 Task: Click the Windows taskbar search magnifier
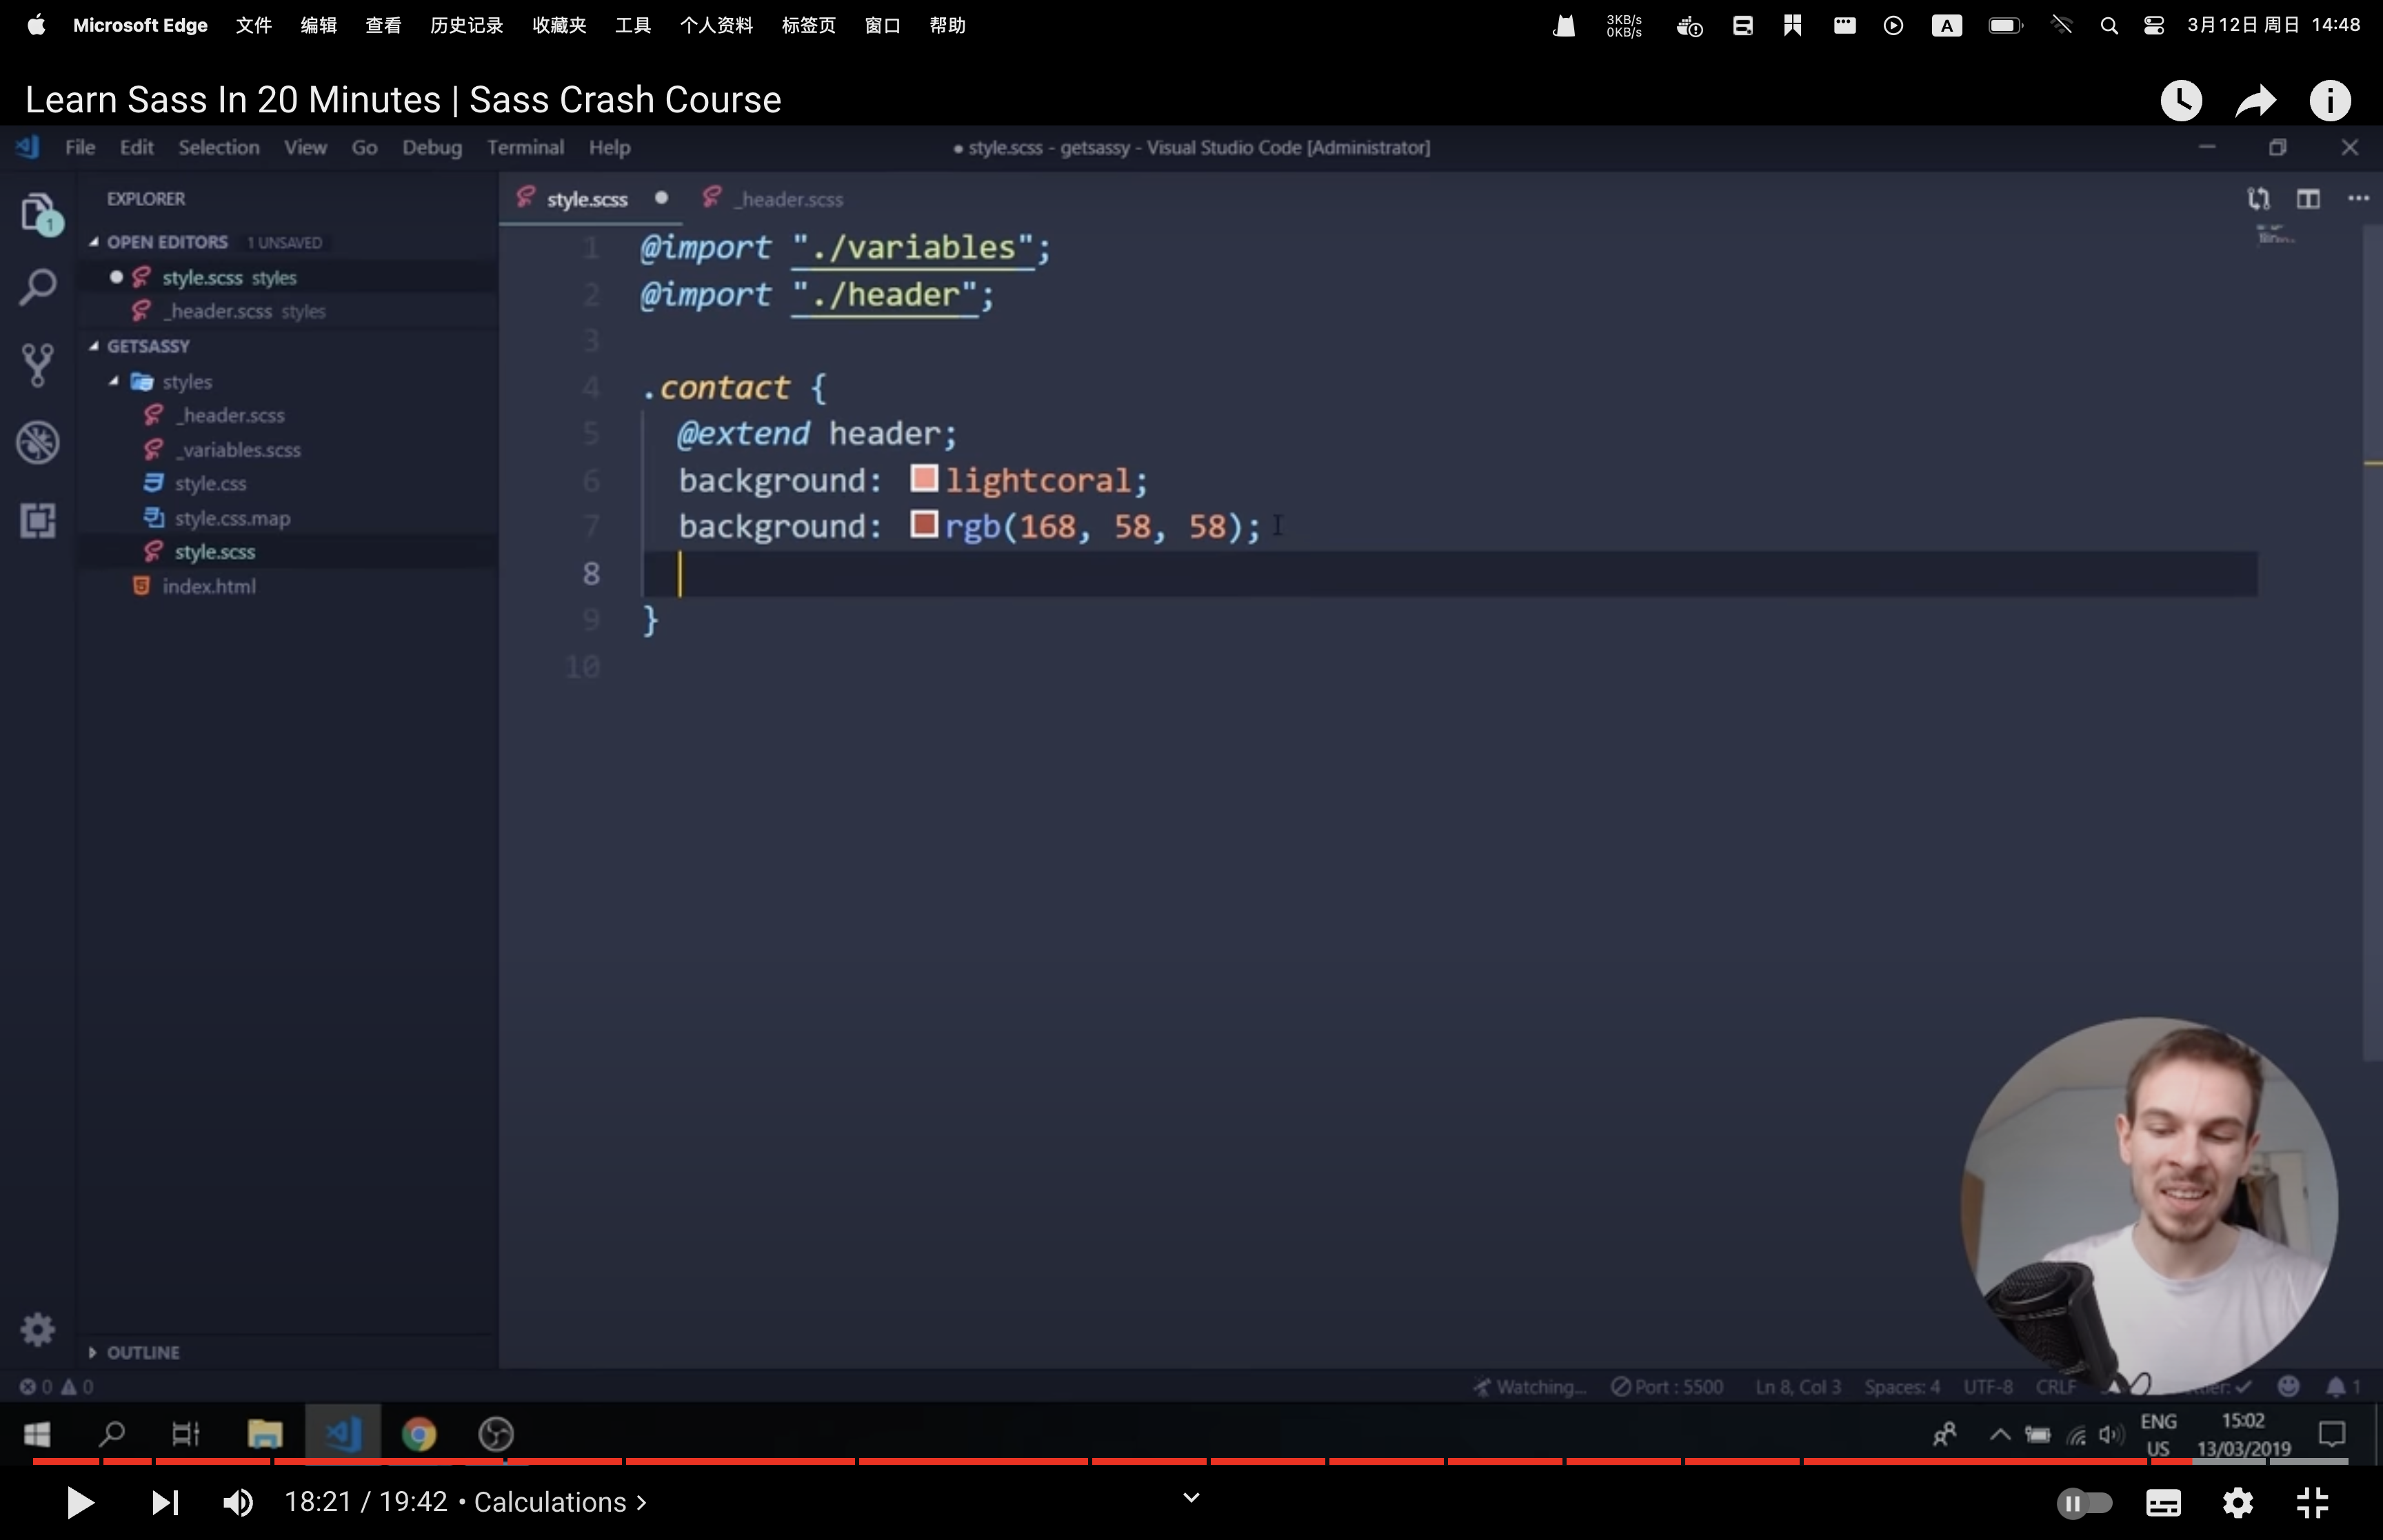(112, 1435)
